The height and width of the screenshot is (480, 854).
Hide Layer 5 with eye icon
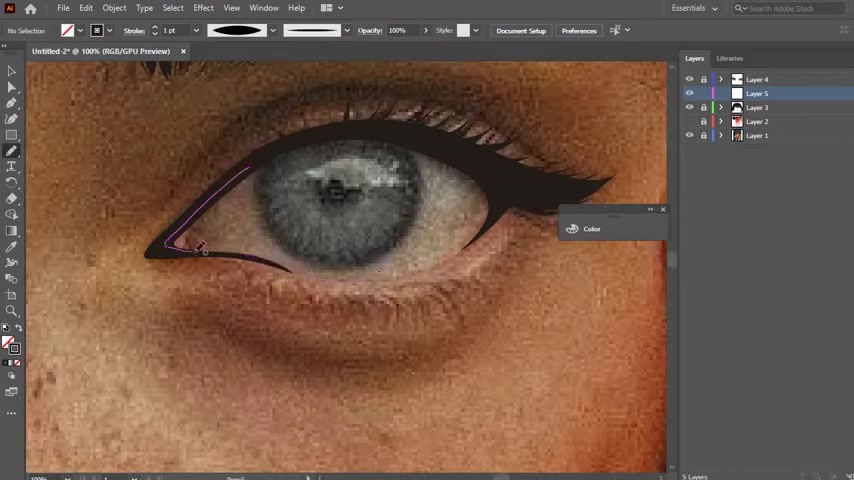pos(690,93)
